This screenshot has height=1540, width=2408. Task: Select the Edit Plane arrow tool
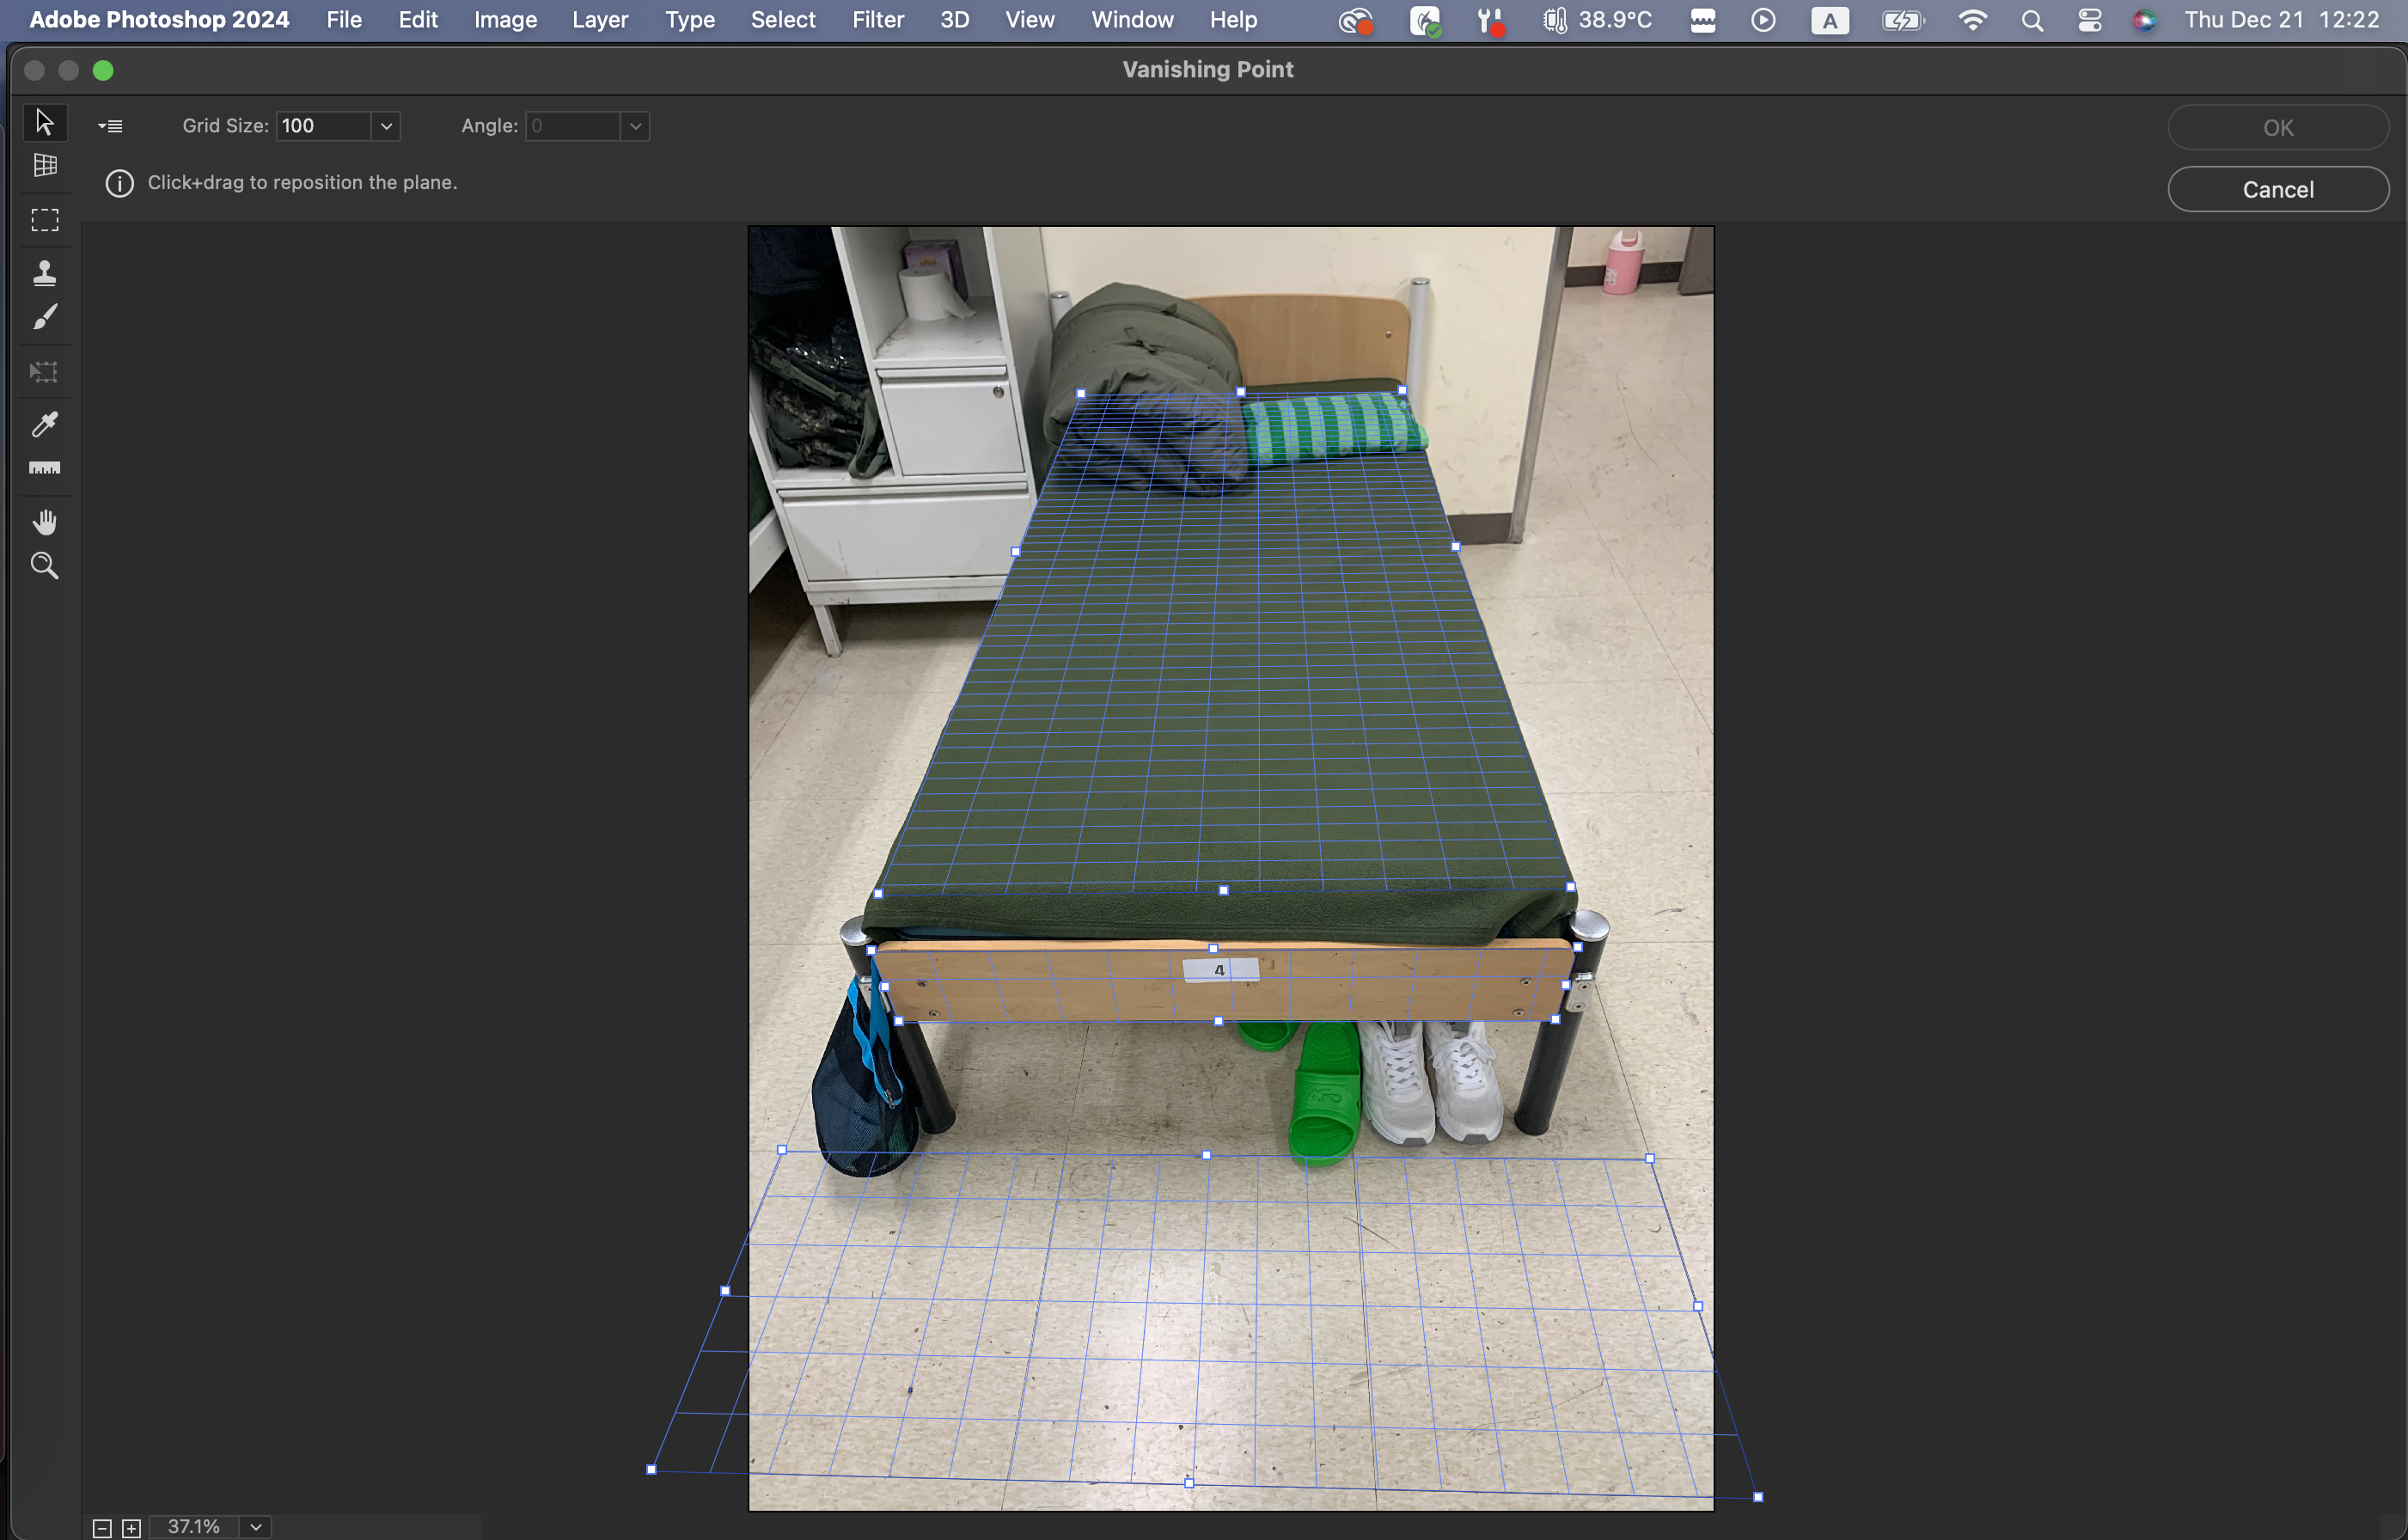(44, 122)
